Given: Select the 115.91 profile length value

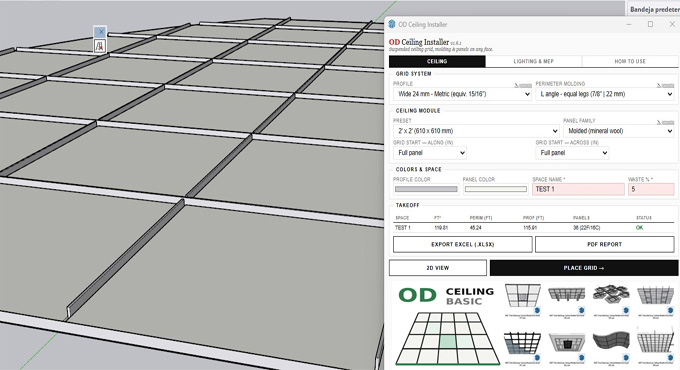Looking at the screenshot, I should tap(530, 228).
